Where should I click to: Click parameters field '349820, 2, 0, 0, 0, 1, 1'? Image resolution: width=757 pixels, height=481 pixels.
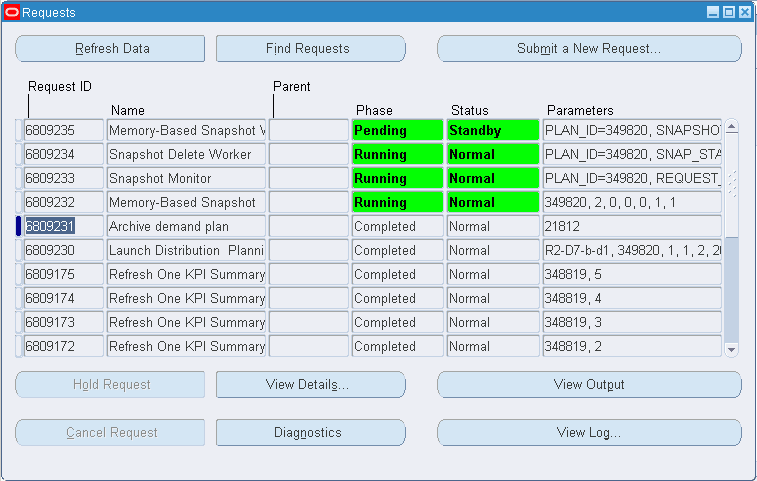(x=632, y=202)
